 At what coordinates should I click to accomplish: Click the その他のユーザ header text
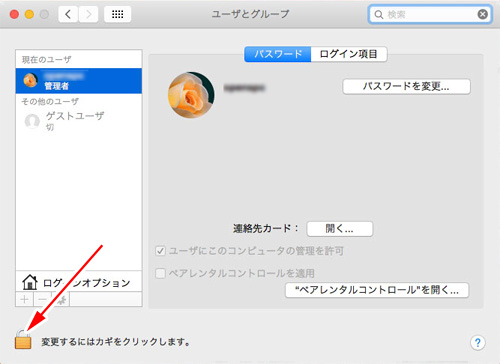(50, 101)
